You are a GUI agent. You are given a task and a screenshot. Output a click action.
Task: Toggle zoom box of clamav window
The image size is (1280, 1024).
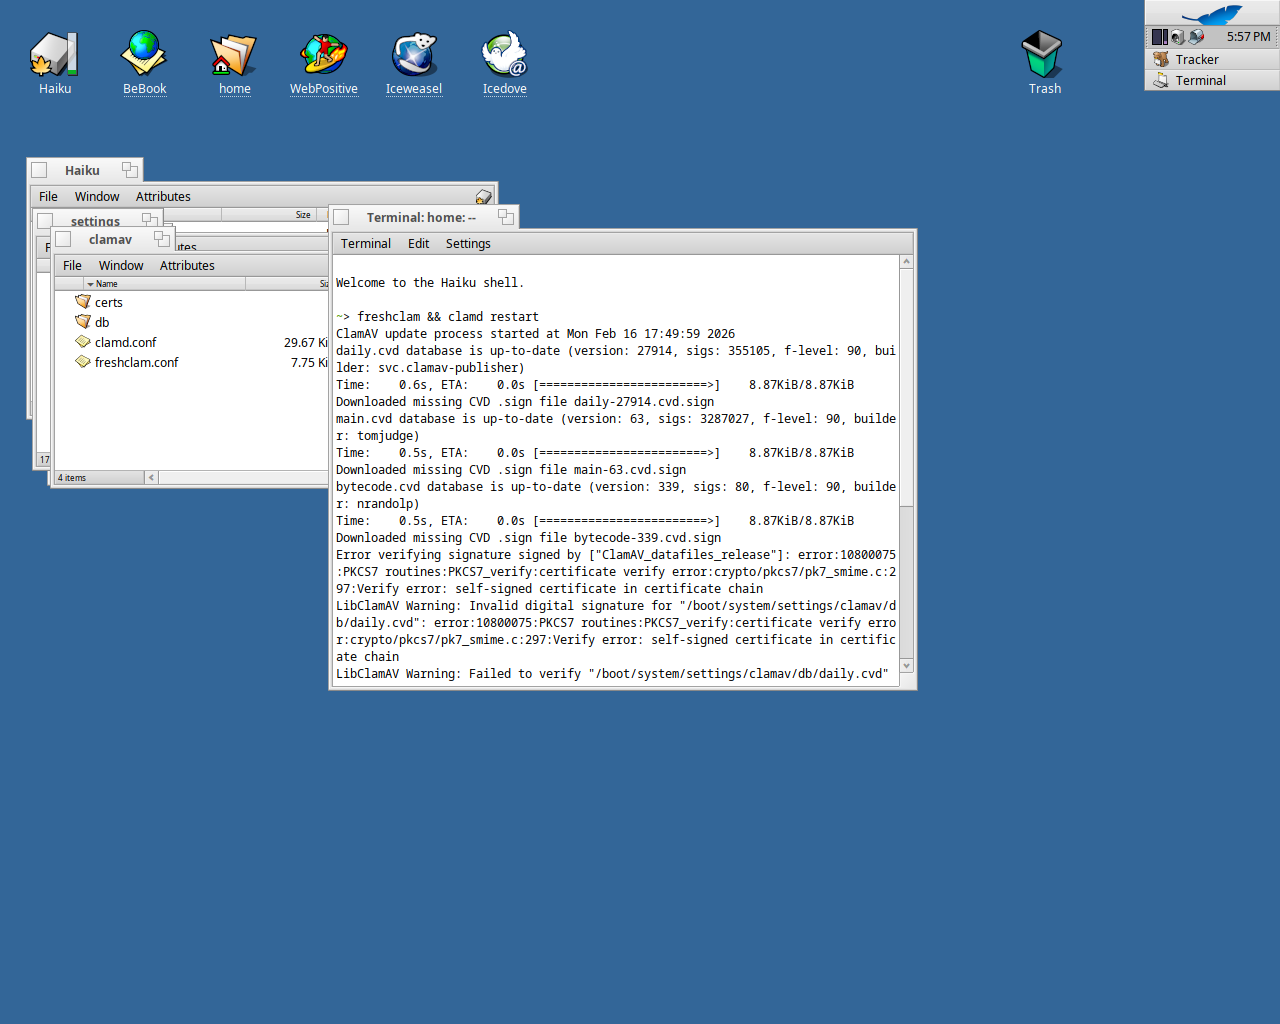pyautogui.click(x=162, y=239)
